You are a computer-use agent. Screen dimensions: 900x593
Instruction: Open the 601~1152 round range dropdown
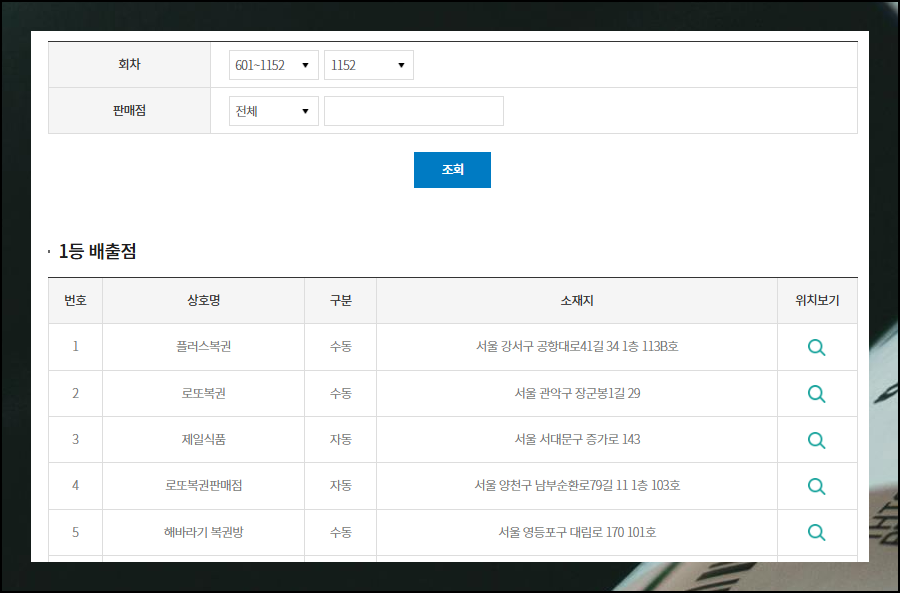(x=274, y=65)
